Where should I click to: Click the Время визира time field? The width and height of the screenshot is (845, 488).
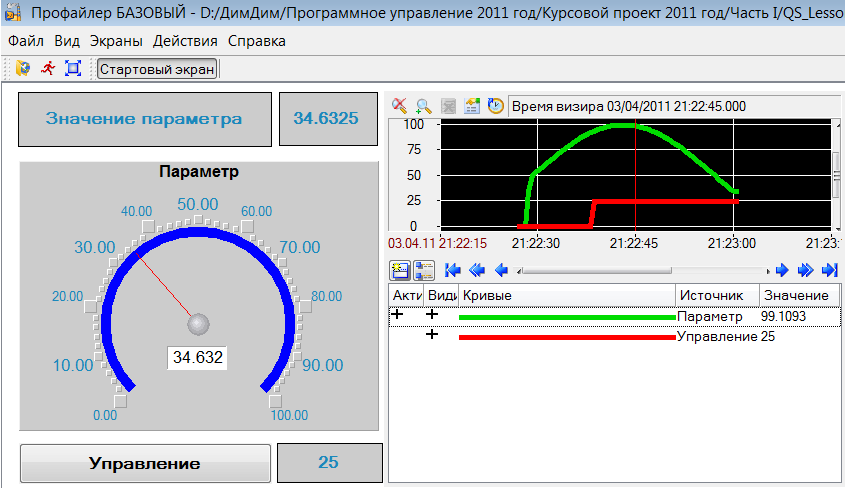pos(673,106)
